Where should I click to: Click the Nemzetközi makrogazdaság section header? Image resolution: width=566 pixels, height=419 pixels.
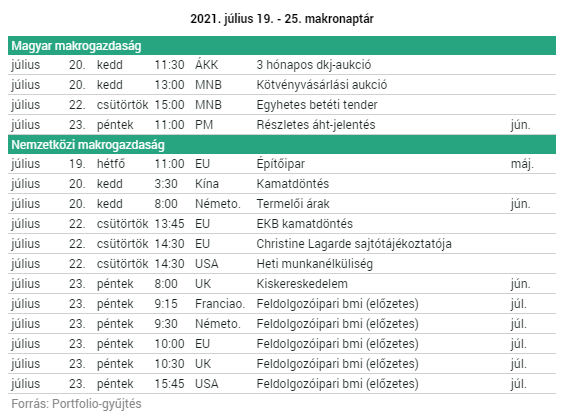tap(282, 145)
